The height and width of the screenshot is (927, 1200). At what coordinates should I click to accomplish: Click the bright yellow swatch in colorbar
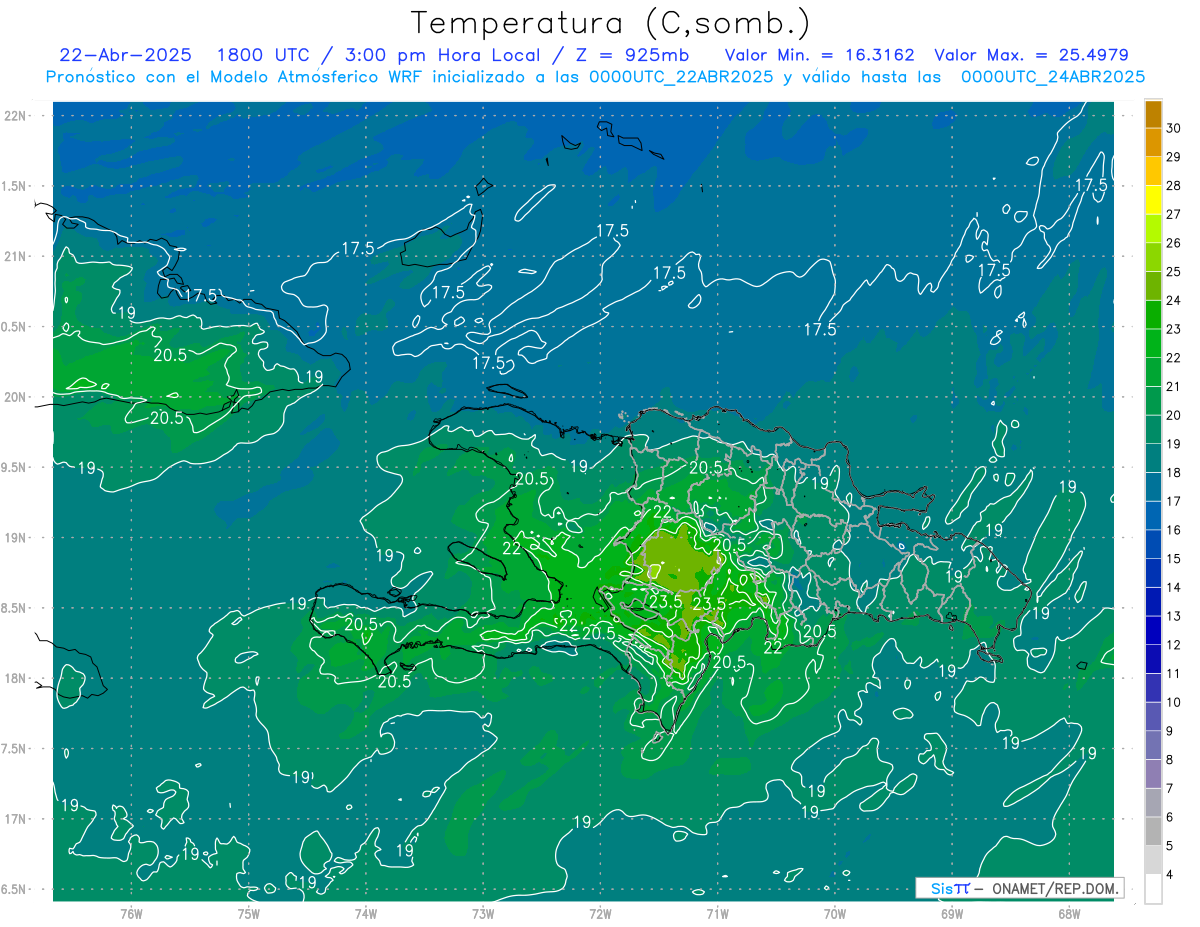coord(1153,200)
